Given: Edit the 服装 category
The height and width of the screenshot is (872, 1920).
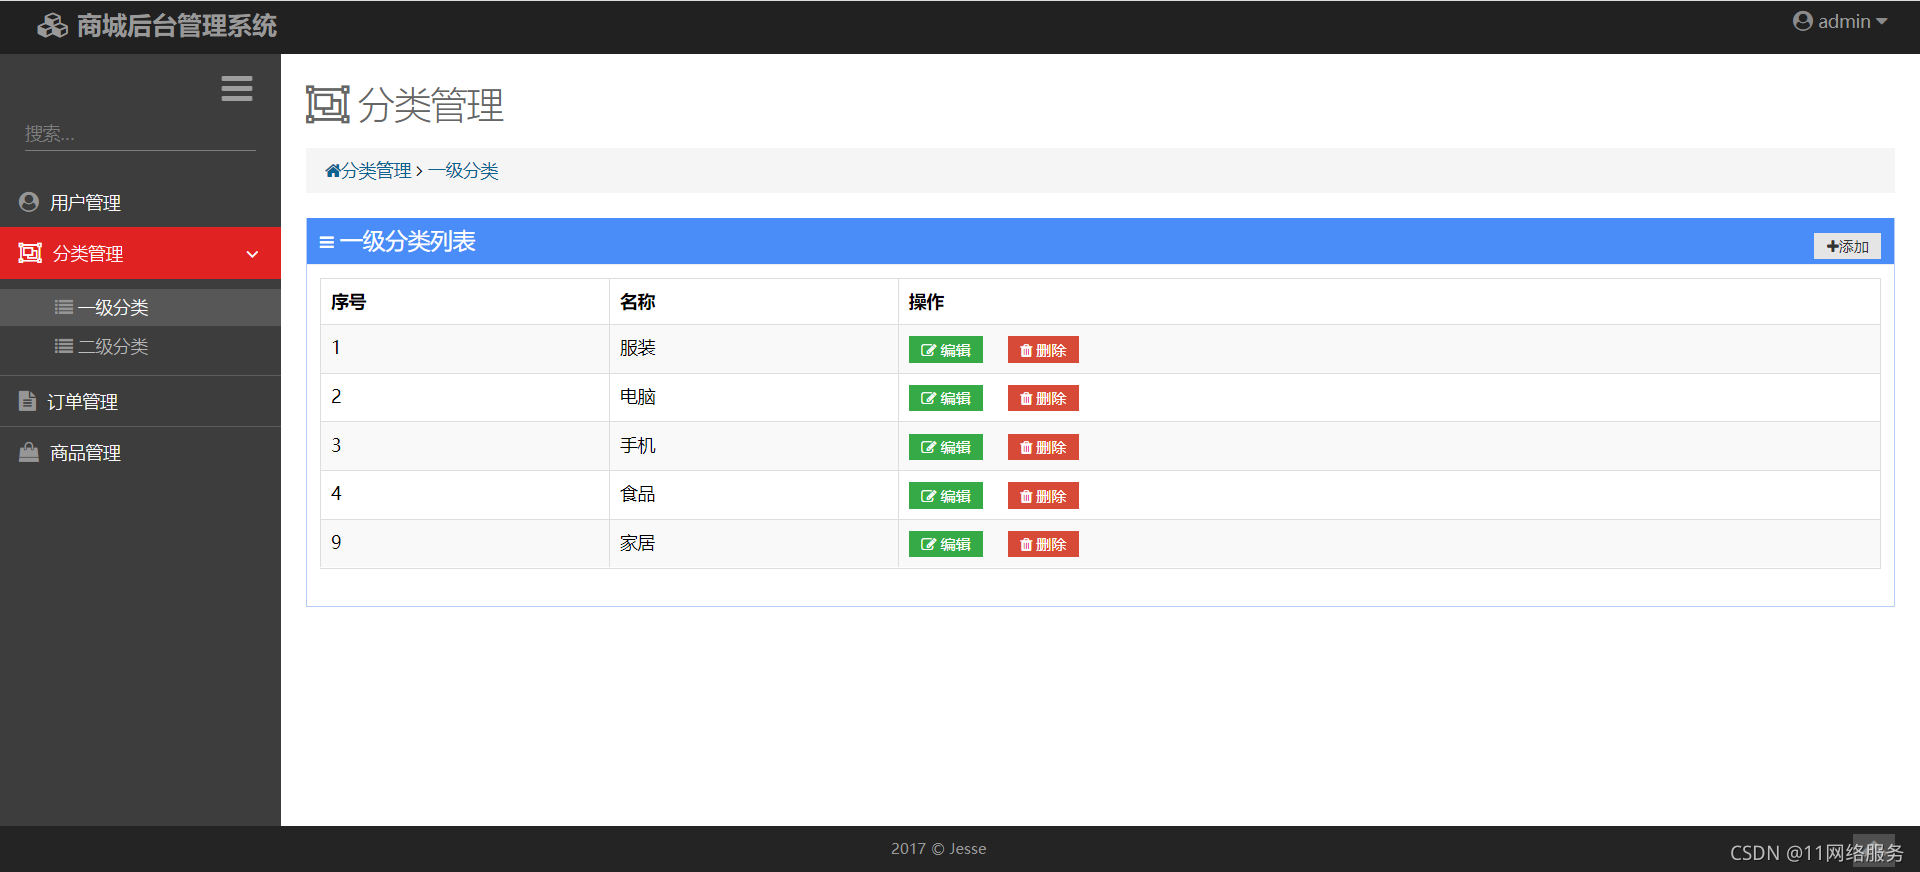Looking at the screenshot, I should (946, 350).
